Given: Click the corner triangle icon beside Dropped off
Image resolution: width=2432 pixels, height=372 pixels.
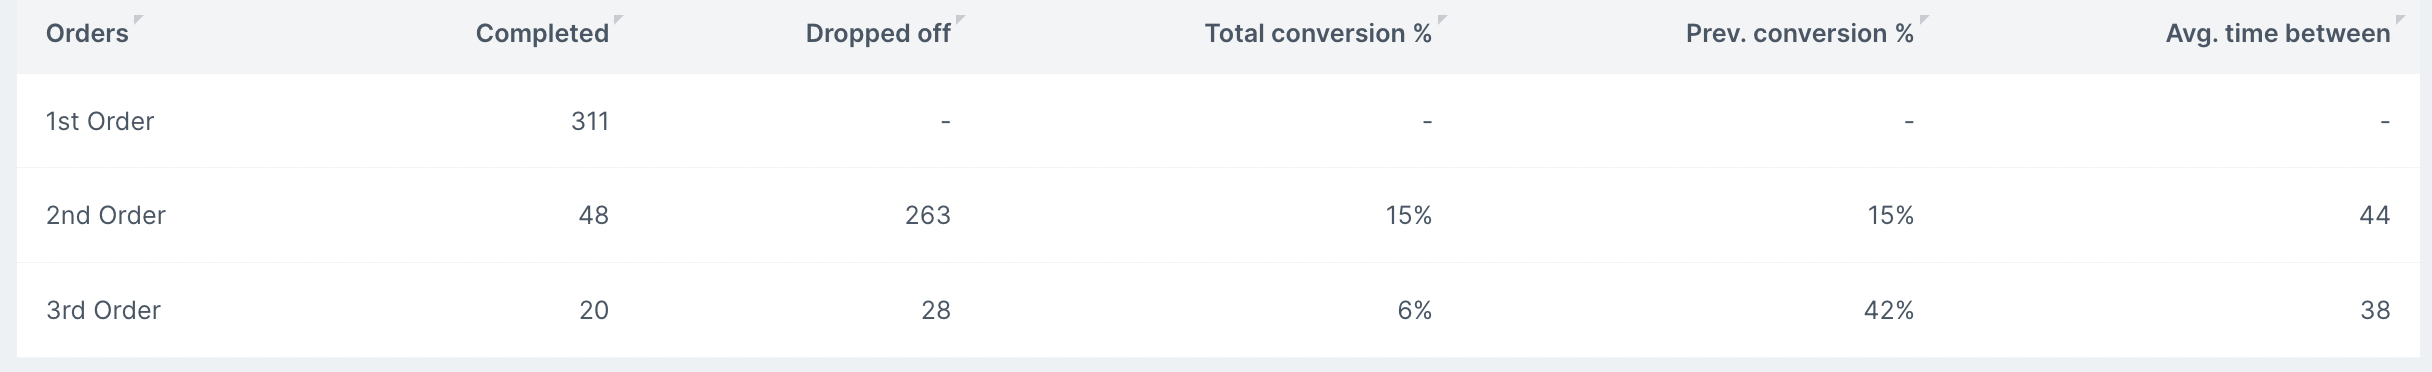Looking at the screenshot, I should coord(960,19).
